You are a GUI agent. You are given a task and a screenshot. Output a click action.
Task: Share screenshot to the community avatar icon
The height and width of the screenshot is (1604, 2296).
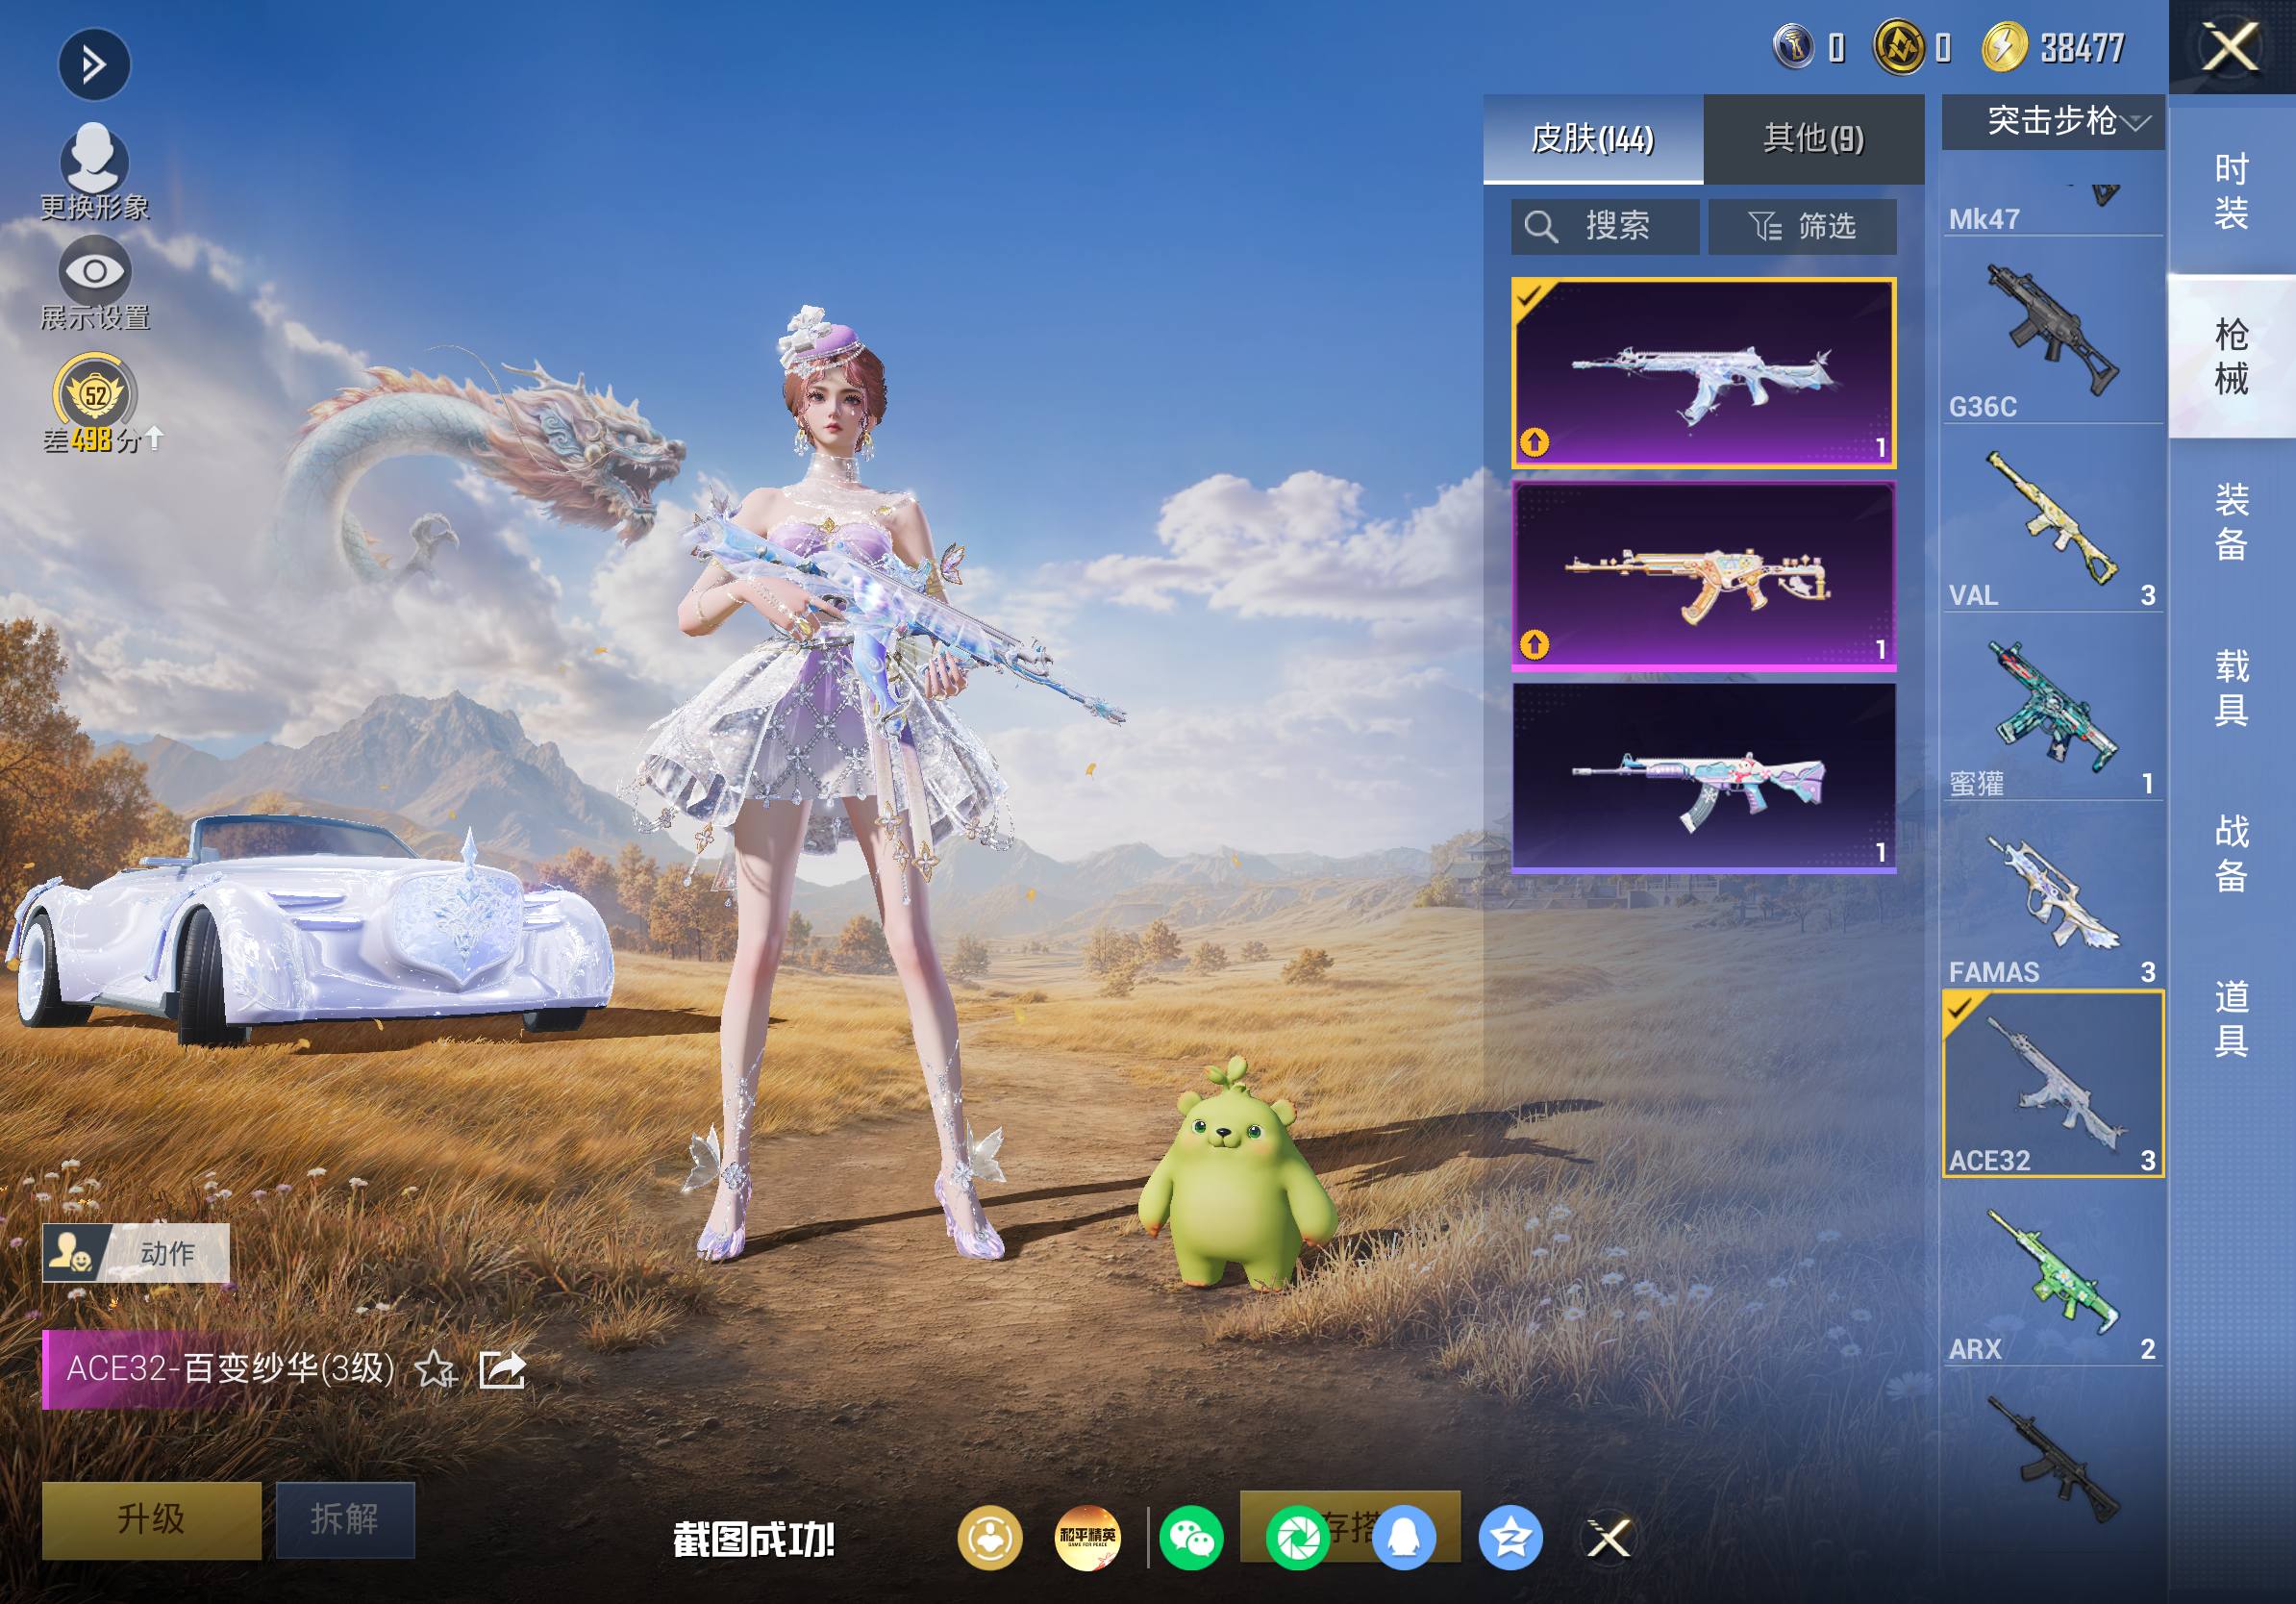tap(990, 1538)
